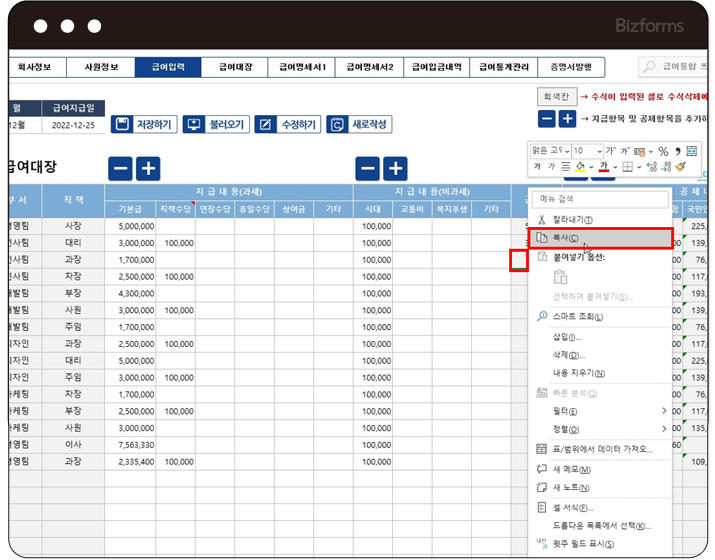Click the 새로작성 new entry button
The image size is (715, 560).
(x=358, y=125)
